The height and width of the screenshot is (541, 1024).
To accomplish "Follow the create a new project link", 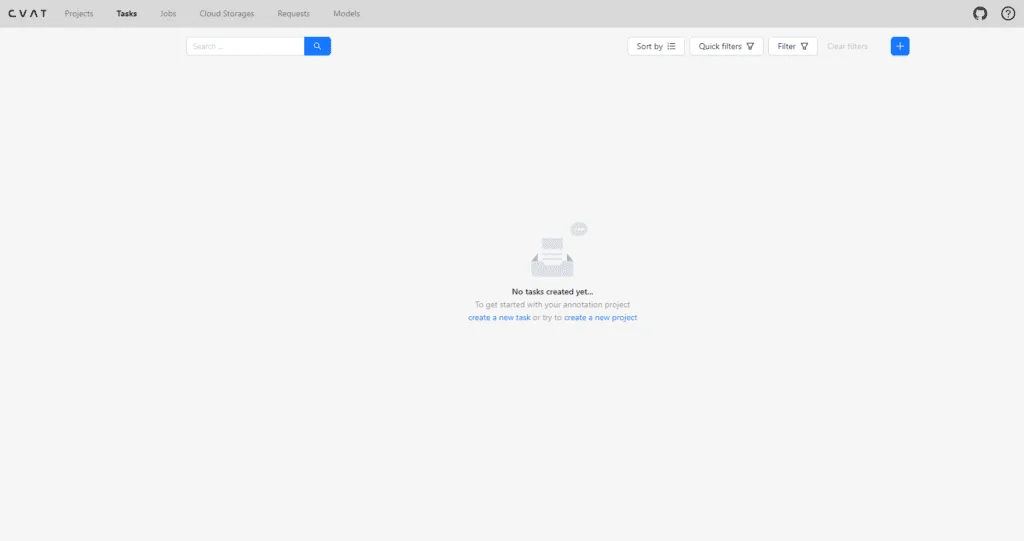I will pos(600,318).
